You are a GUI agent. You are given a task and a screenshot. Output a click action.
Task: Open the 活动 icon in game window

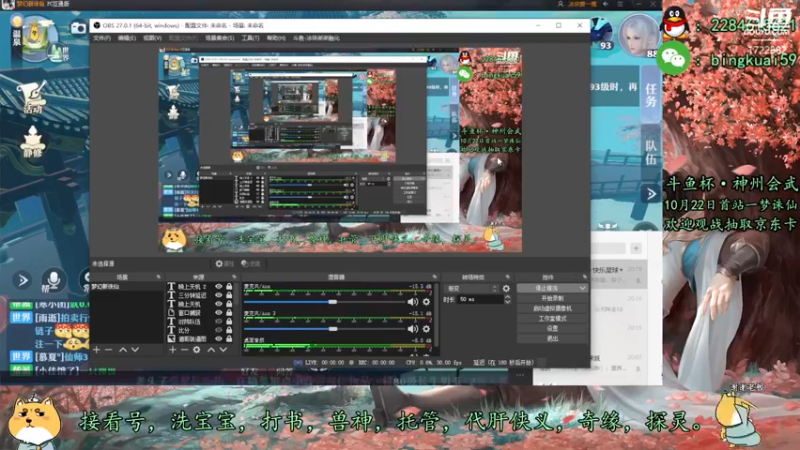click(x=32, y=97)
